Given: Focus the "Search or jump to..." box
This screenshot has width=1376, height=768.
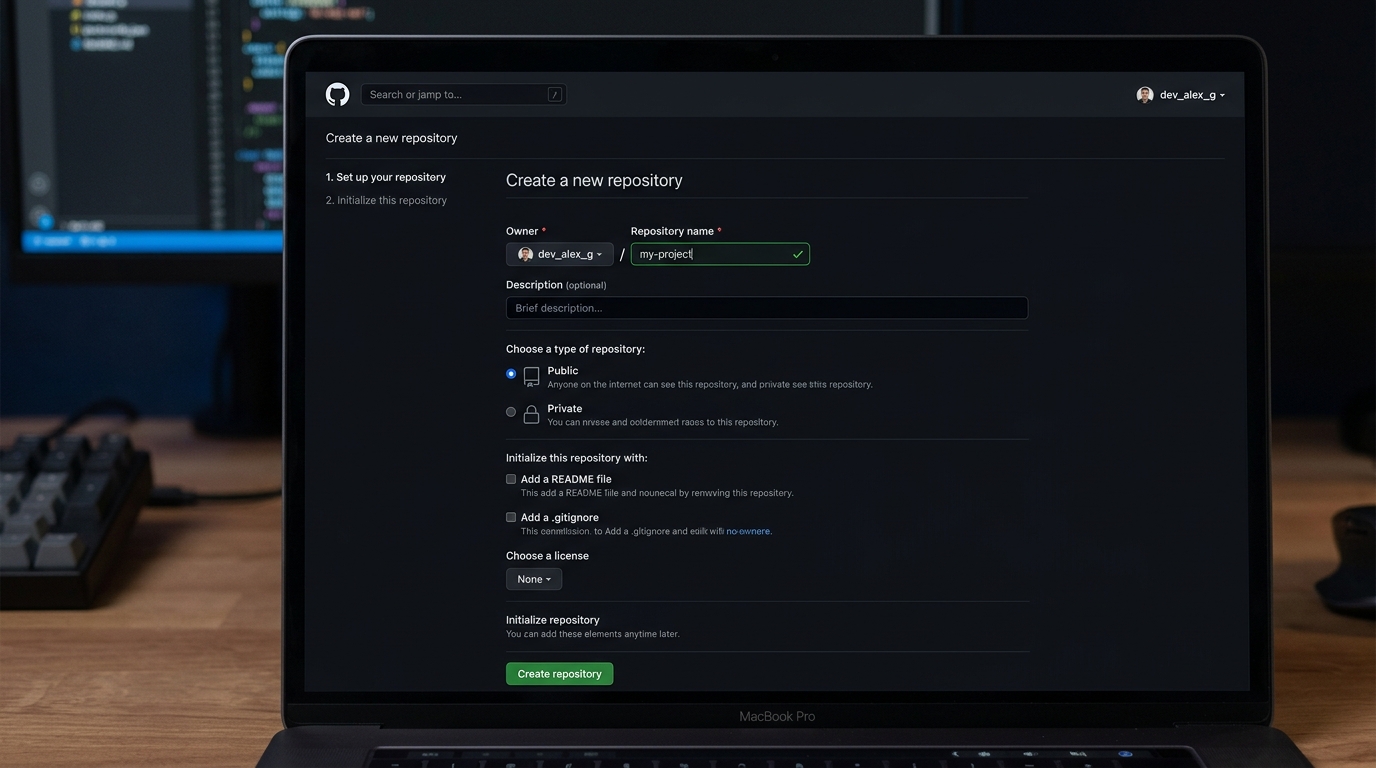Looking at the screenshot, I should pos(463,94).
